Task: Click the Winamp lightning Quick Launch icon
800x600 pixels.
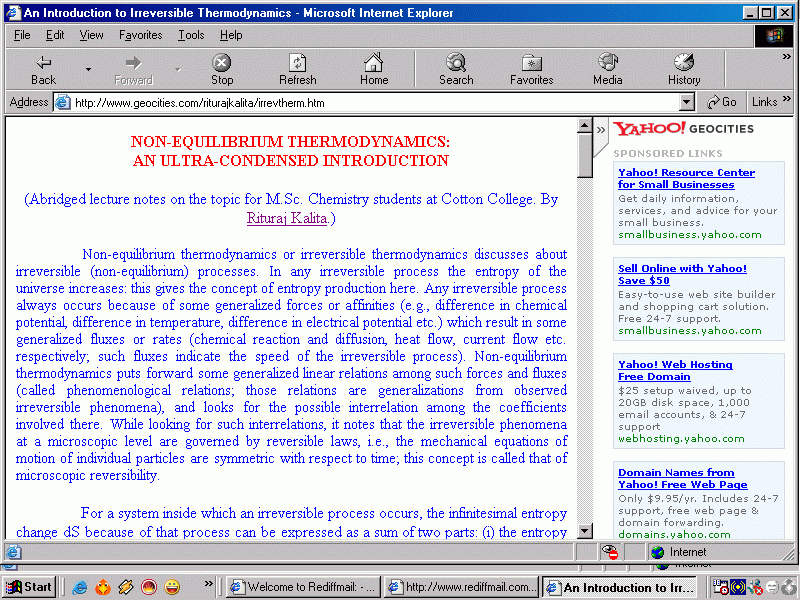Action: pyautogui.click(x=126, y=588)
